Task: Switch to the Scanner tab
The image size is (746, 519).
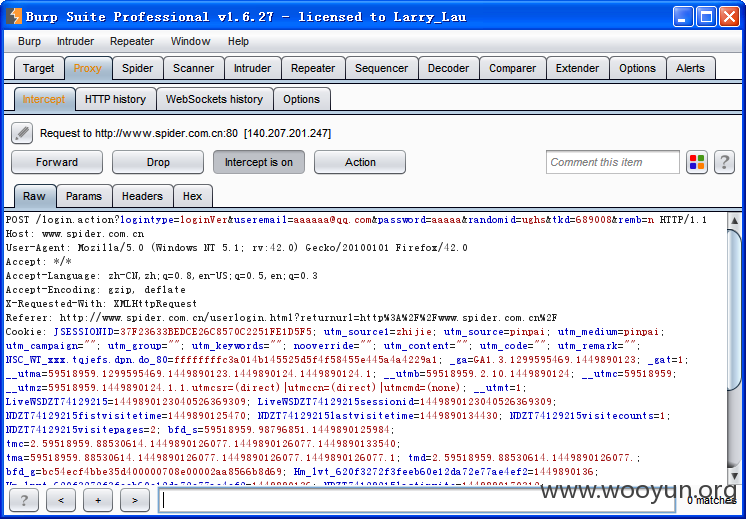Action: tap(193, 68)
